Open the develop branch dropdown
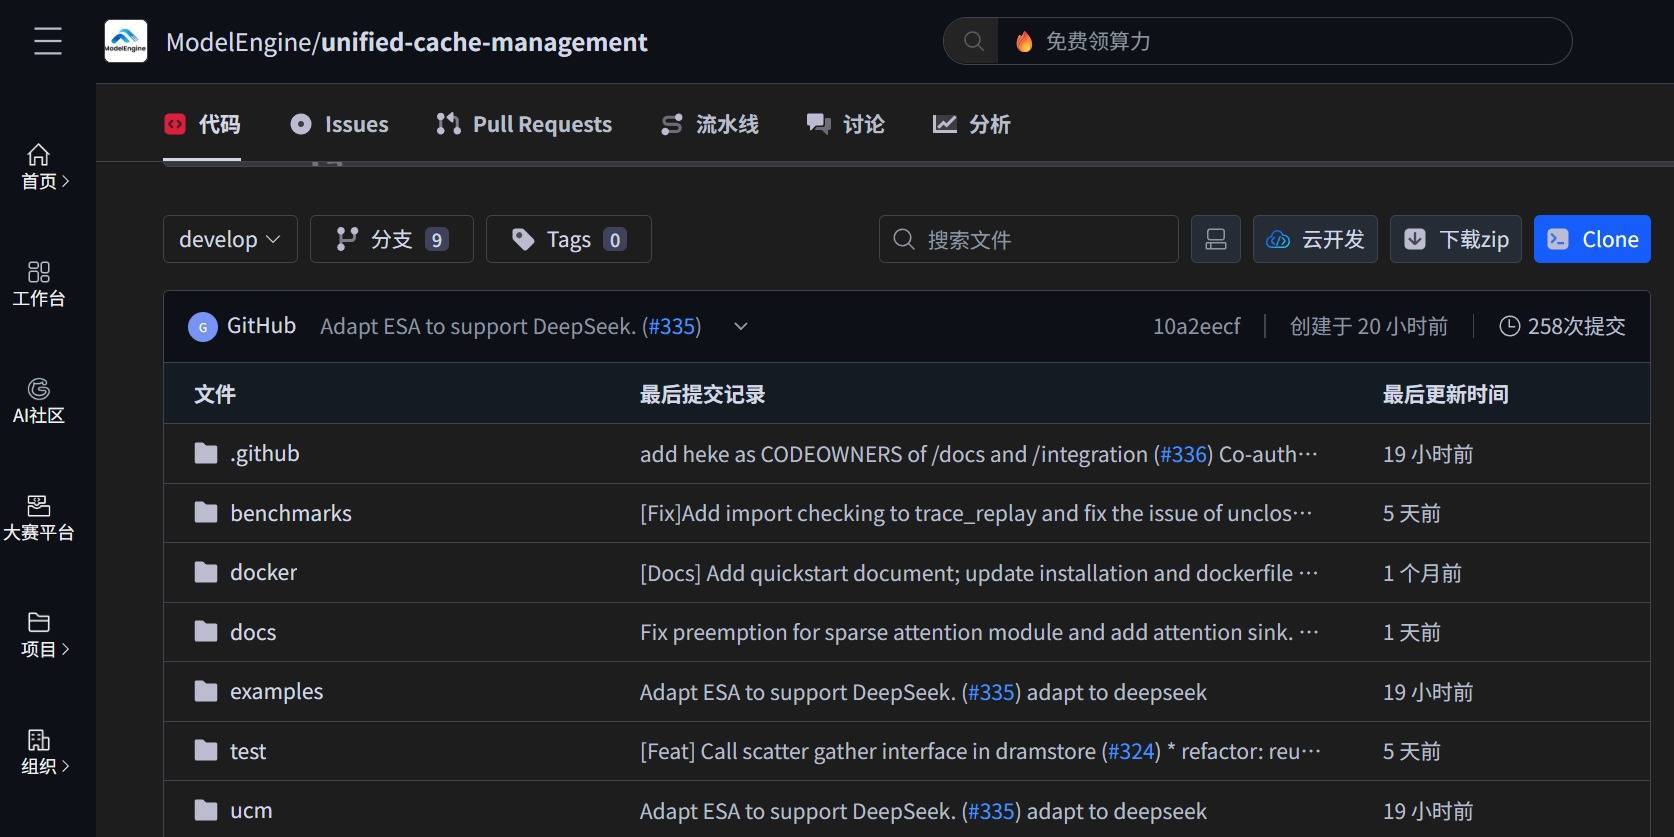 [x=230, y=239]
